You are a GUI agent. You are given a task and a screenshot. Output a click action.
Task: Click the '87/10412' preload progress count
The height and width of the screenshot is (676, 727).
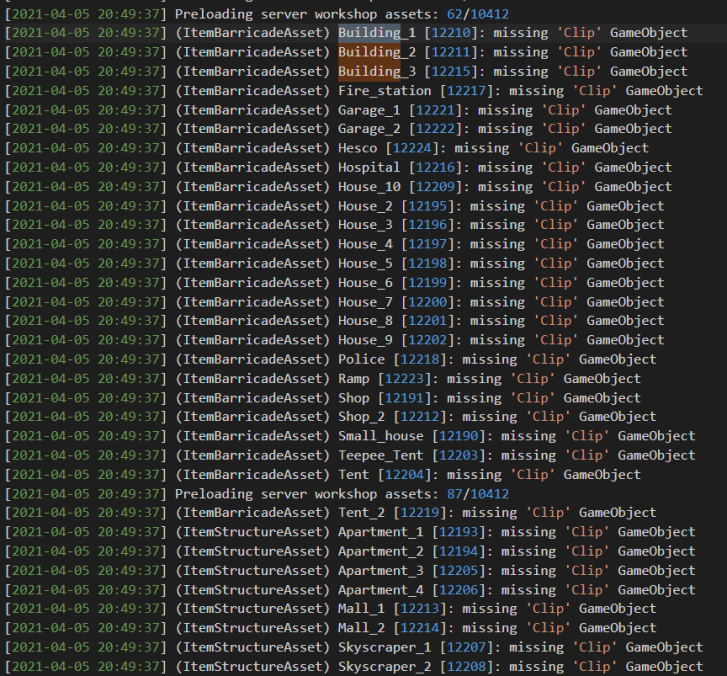[478, 494]
